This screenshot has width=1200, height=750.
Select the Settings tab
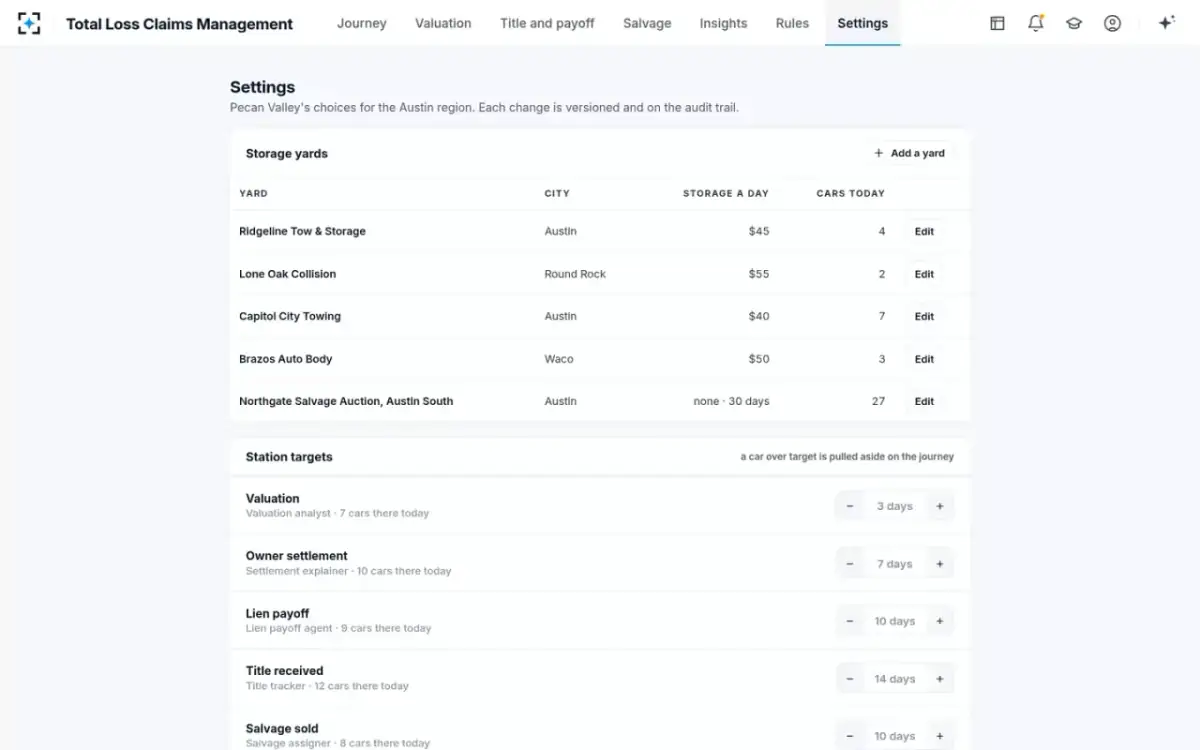coord(862,23)
